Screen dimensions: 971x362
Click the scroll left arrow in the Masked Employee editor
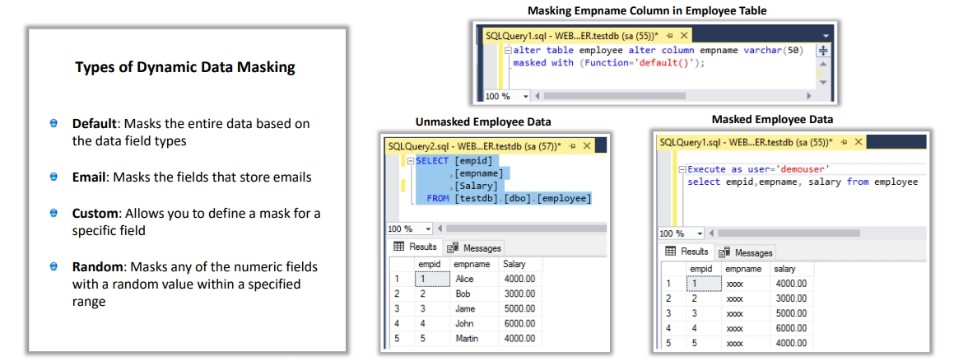point(711,233)
